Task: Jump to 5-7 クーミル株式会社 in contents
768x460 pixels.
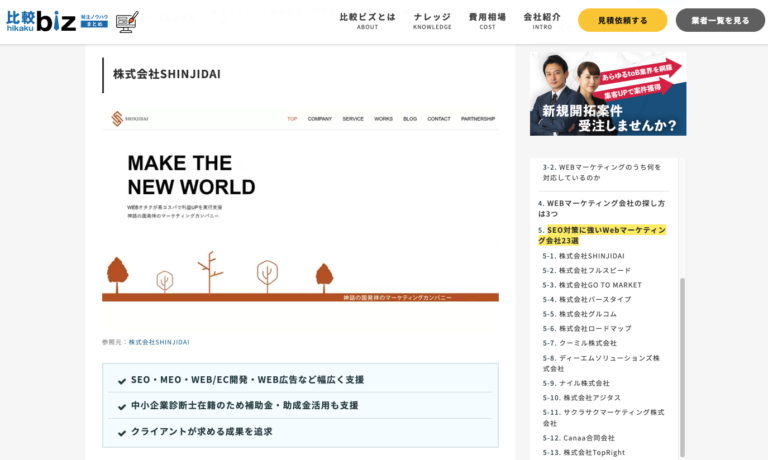Action: pyautogui.click(x=579, y=343)
